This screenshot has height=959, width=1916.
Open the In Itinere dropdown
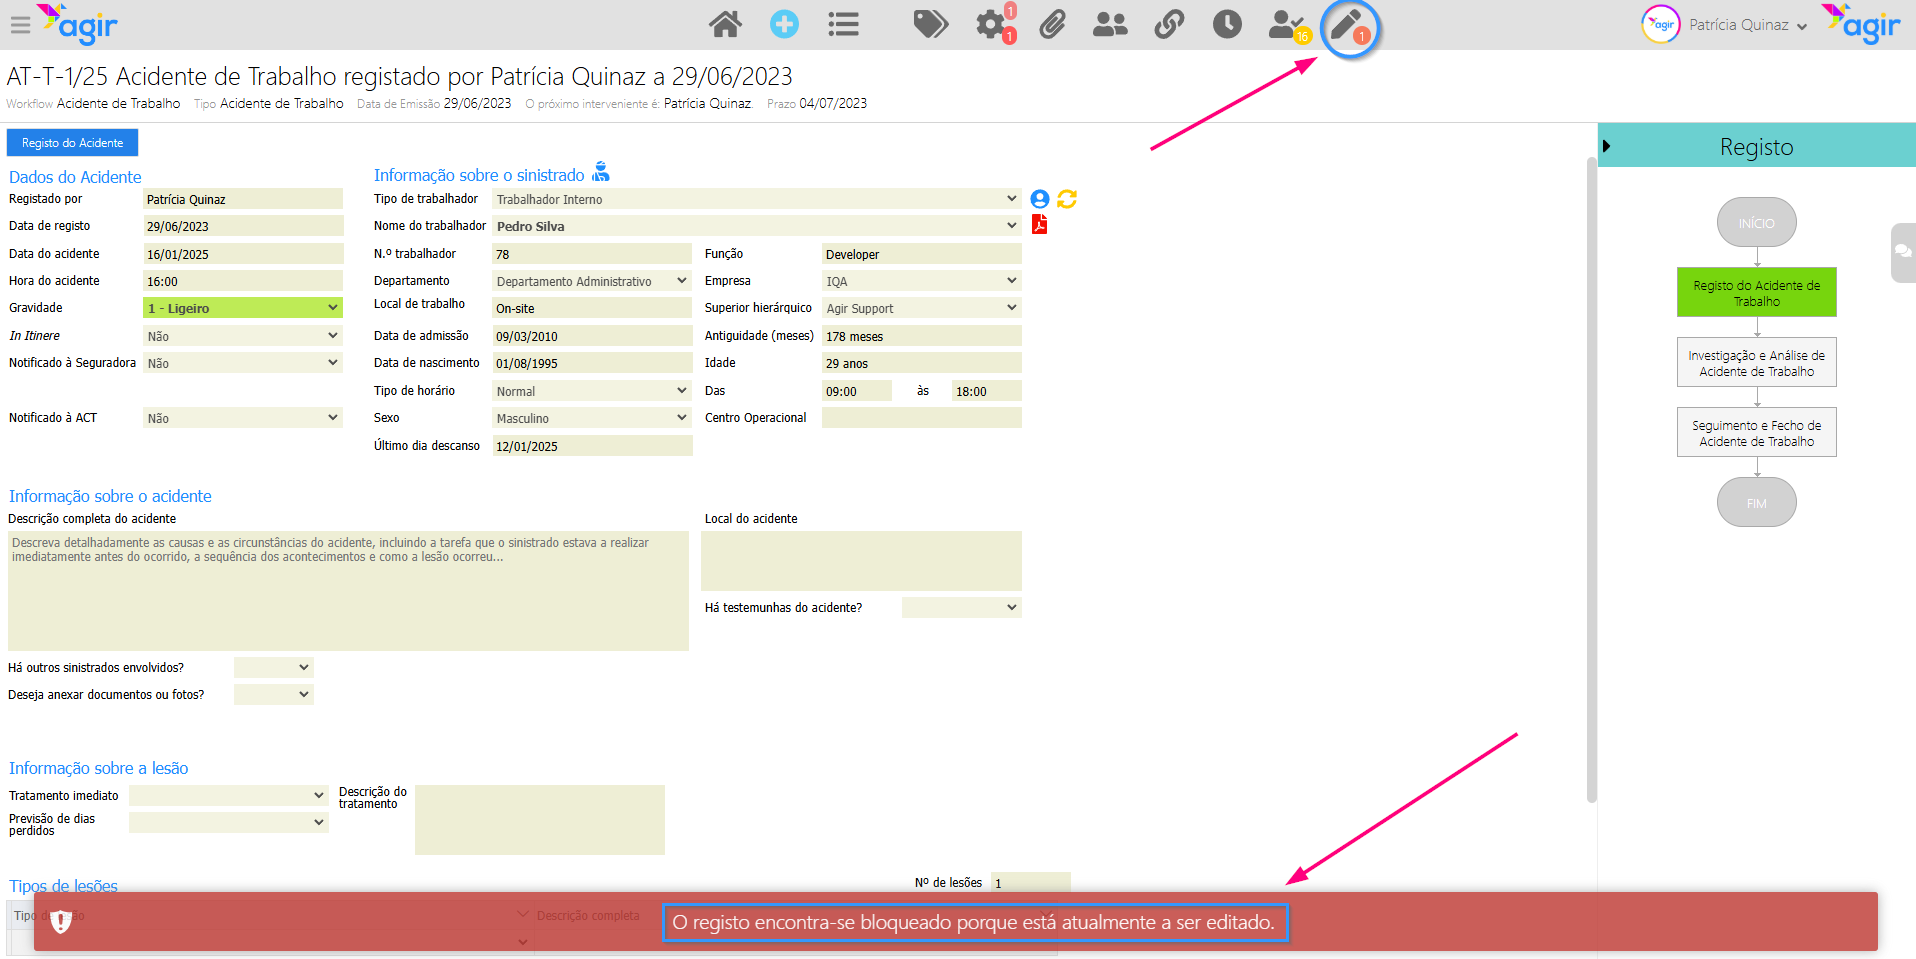(x=243, y=336)
